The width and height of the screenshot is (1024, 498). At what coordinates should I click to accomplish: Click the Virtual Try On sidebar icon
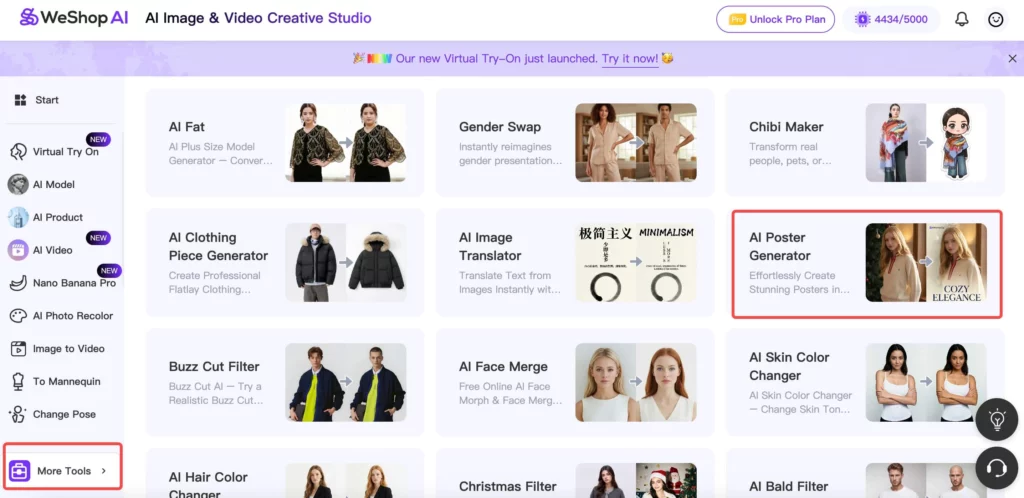(x=18, y=151)
